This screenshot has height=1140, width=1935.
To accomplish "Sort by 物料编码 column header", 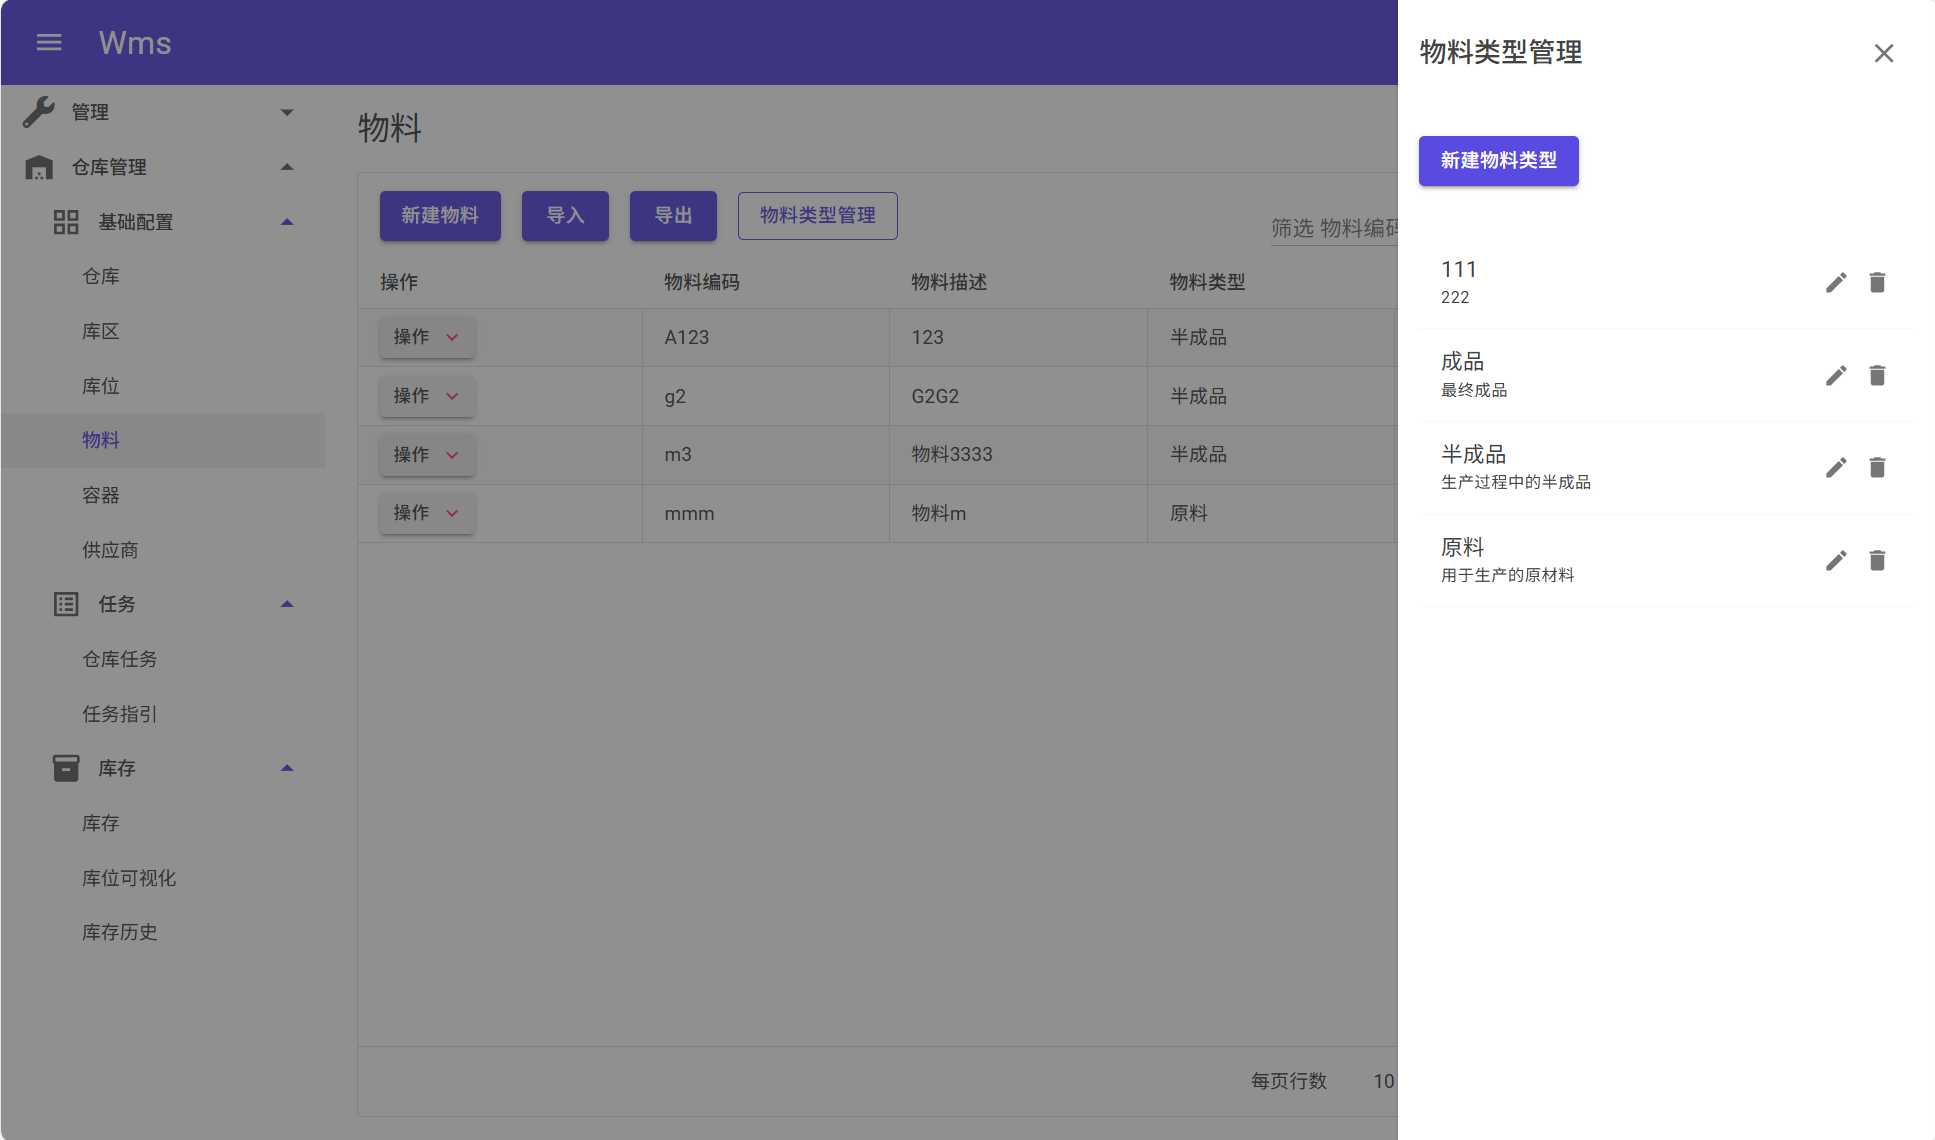I will [x=702, y=282].
